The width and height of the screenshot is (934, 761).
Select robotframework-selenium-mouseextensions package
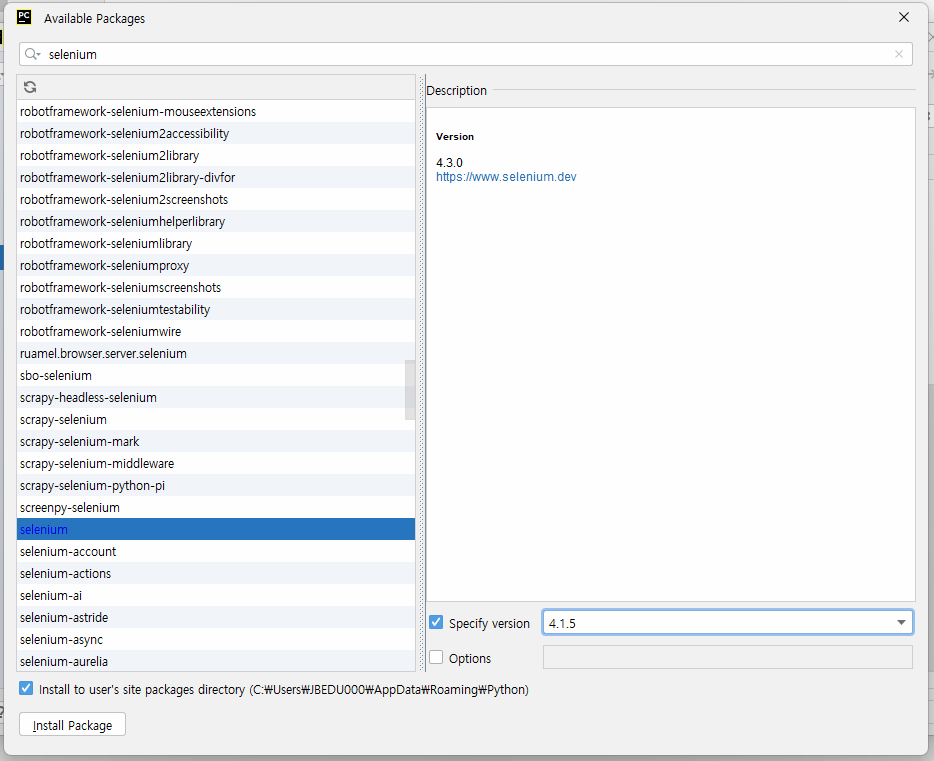tap(216, 111)
